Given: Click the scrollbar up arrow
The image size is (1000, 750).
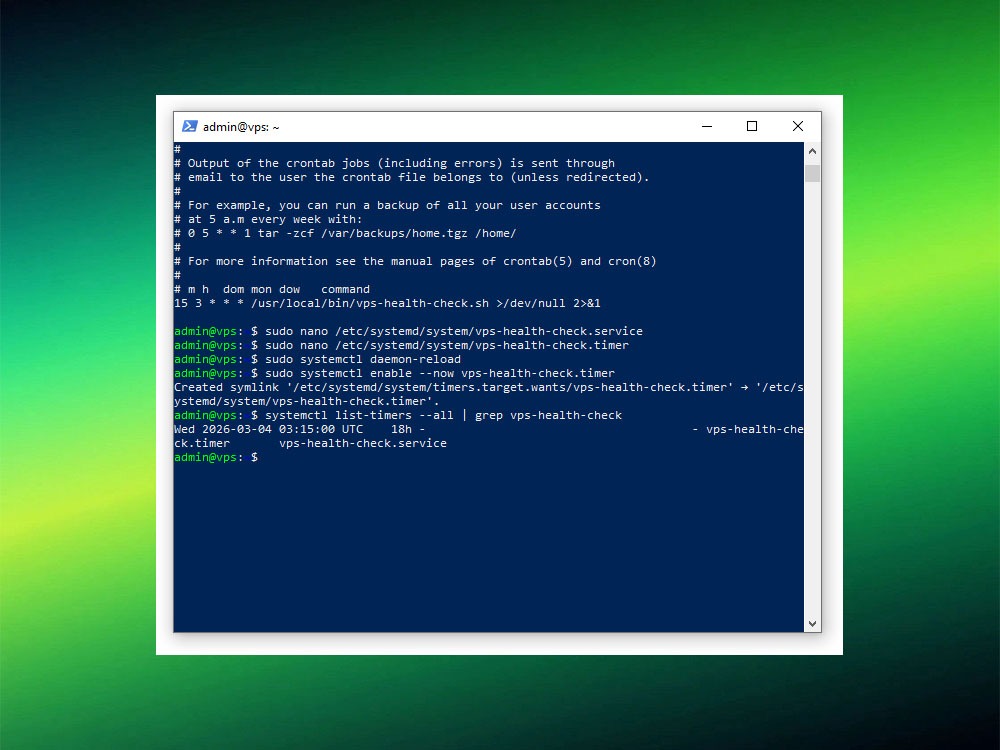Looking at the screenshot, I should (812, 150).
